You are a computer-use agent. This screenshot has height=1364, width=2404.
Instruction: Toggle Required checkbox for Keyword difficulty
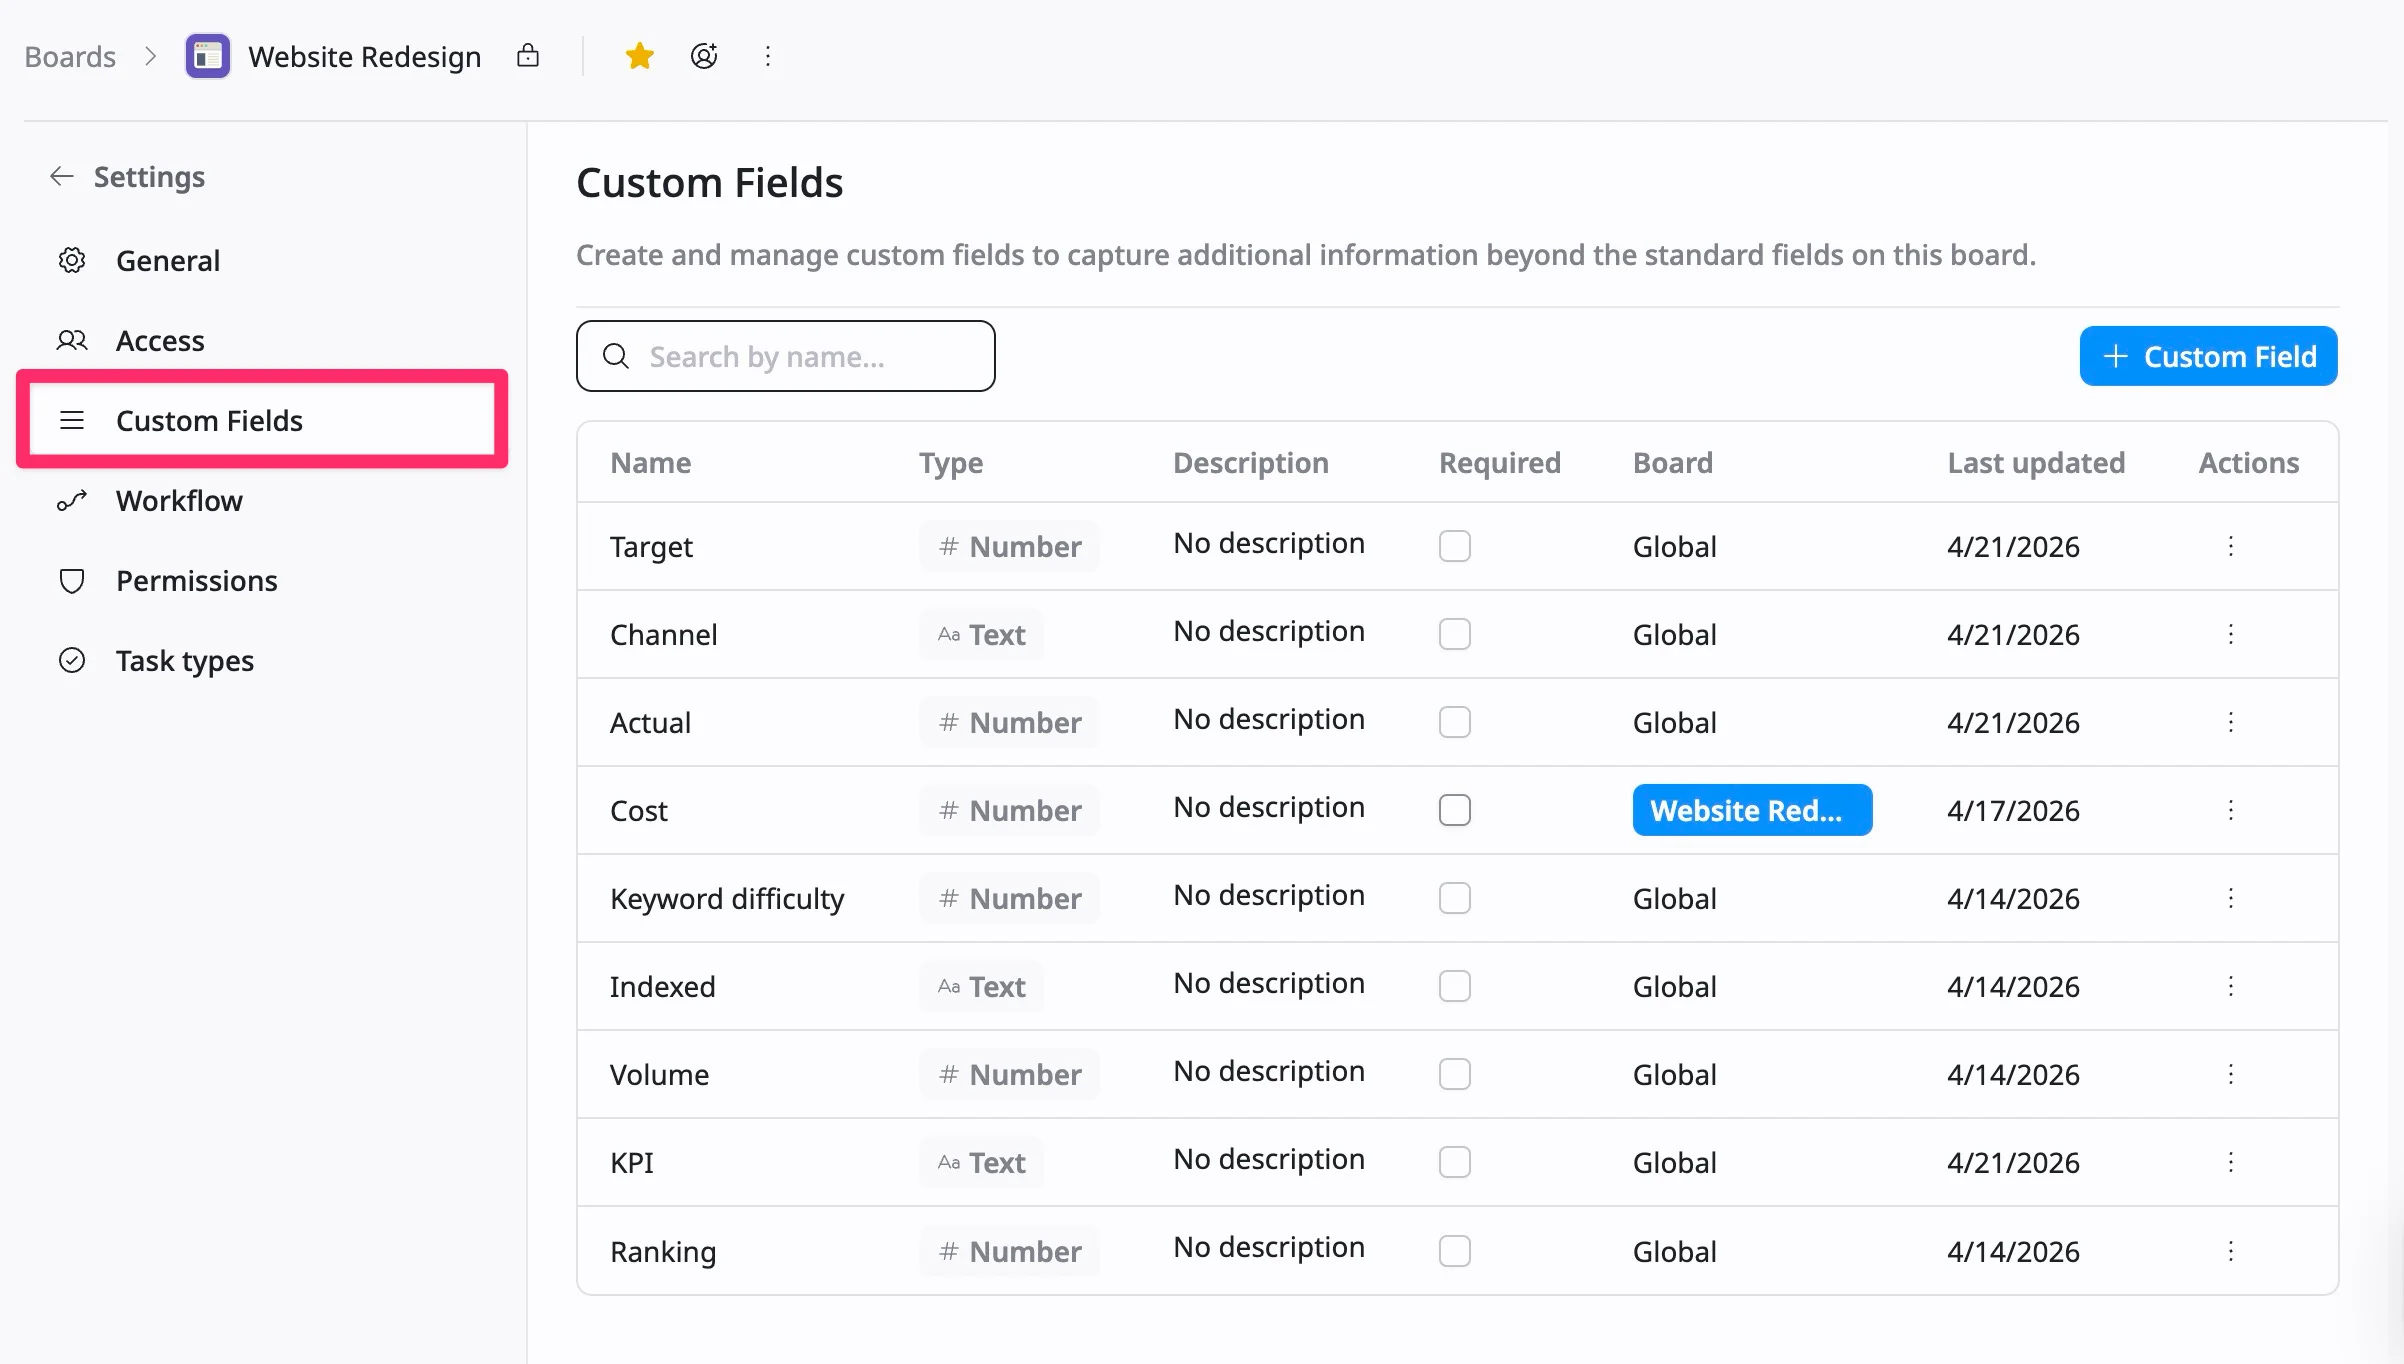pos(1455,898)
